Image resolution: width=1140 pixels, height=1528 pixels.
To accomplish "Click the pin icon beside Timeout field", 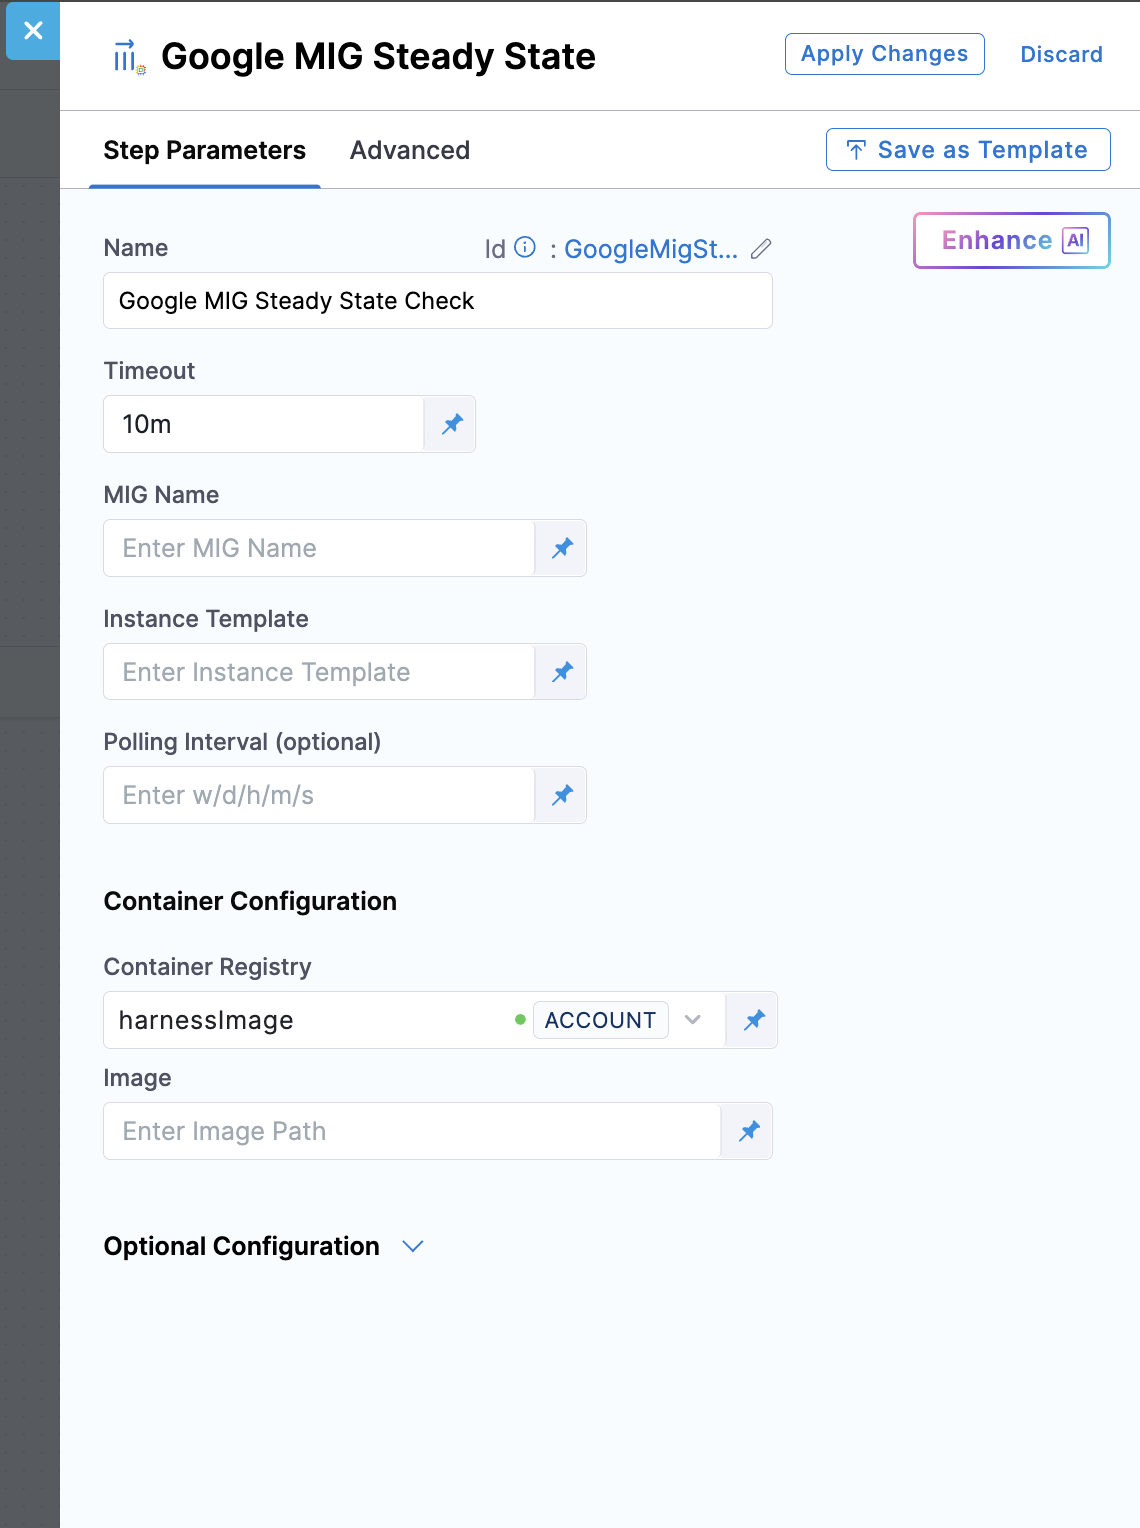I will click(x=452, y=424).
